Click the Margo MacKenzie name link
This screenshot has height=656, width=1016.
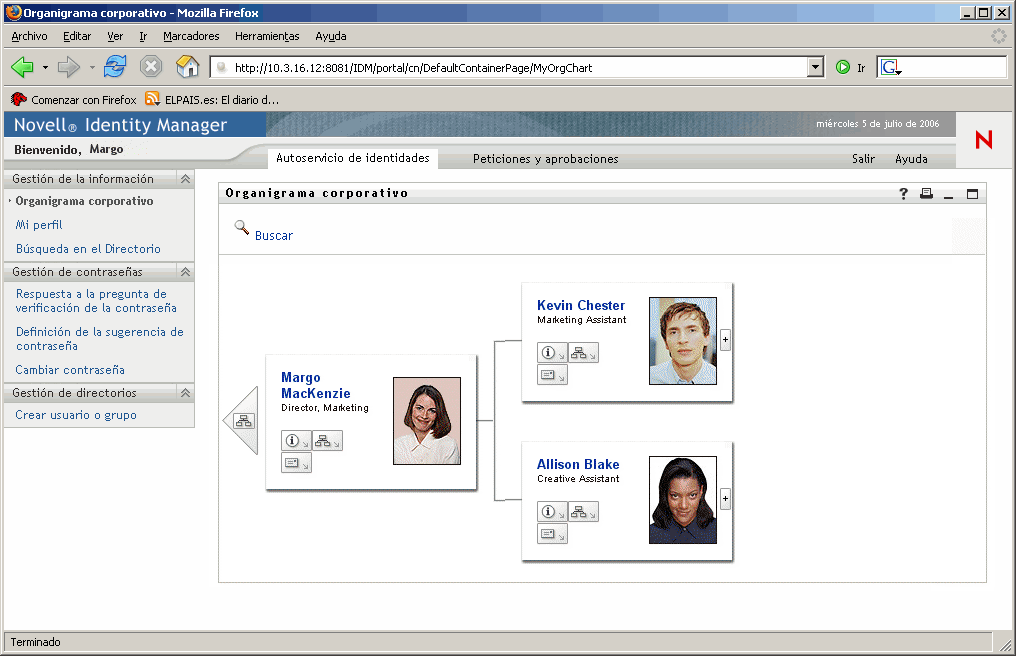tap(316, 385)
